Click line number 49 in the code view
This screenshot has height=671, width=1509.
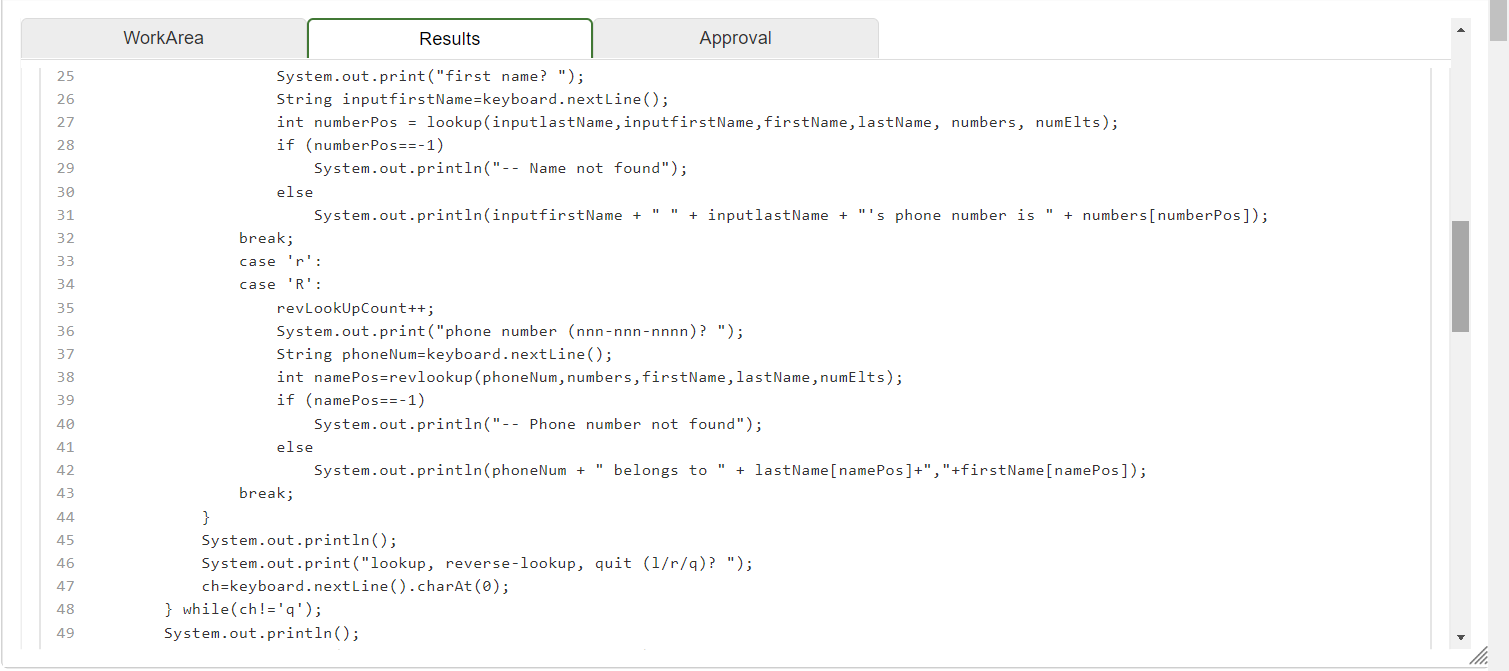point(65,632)
